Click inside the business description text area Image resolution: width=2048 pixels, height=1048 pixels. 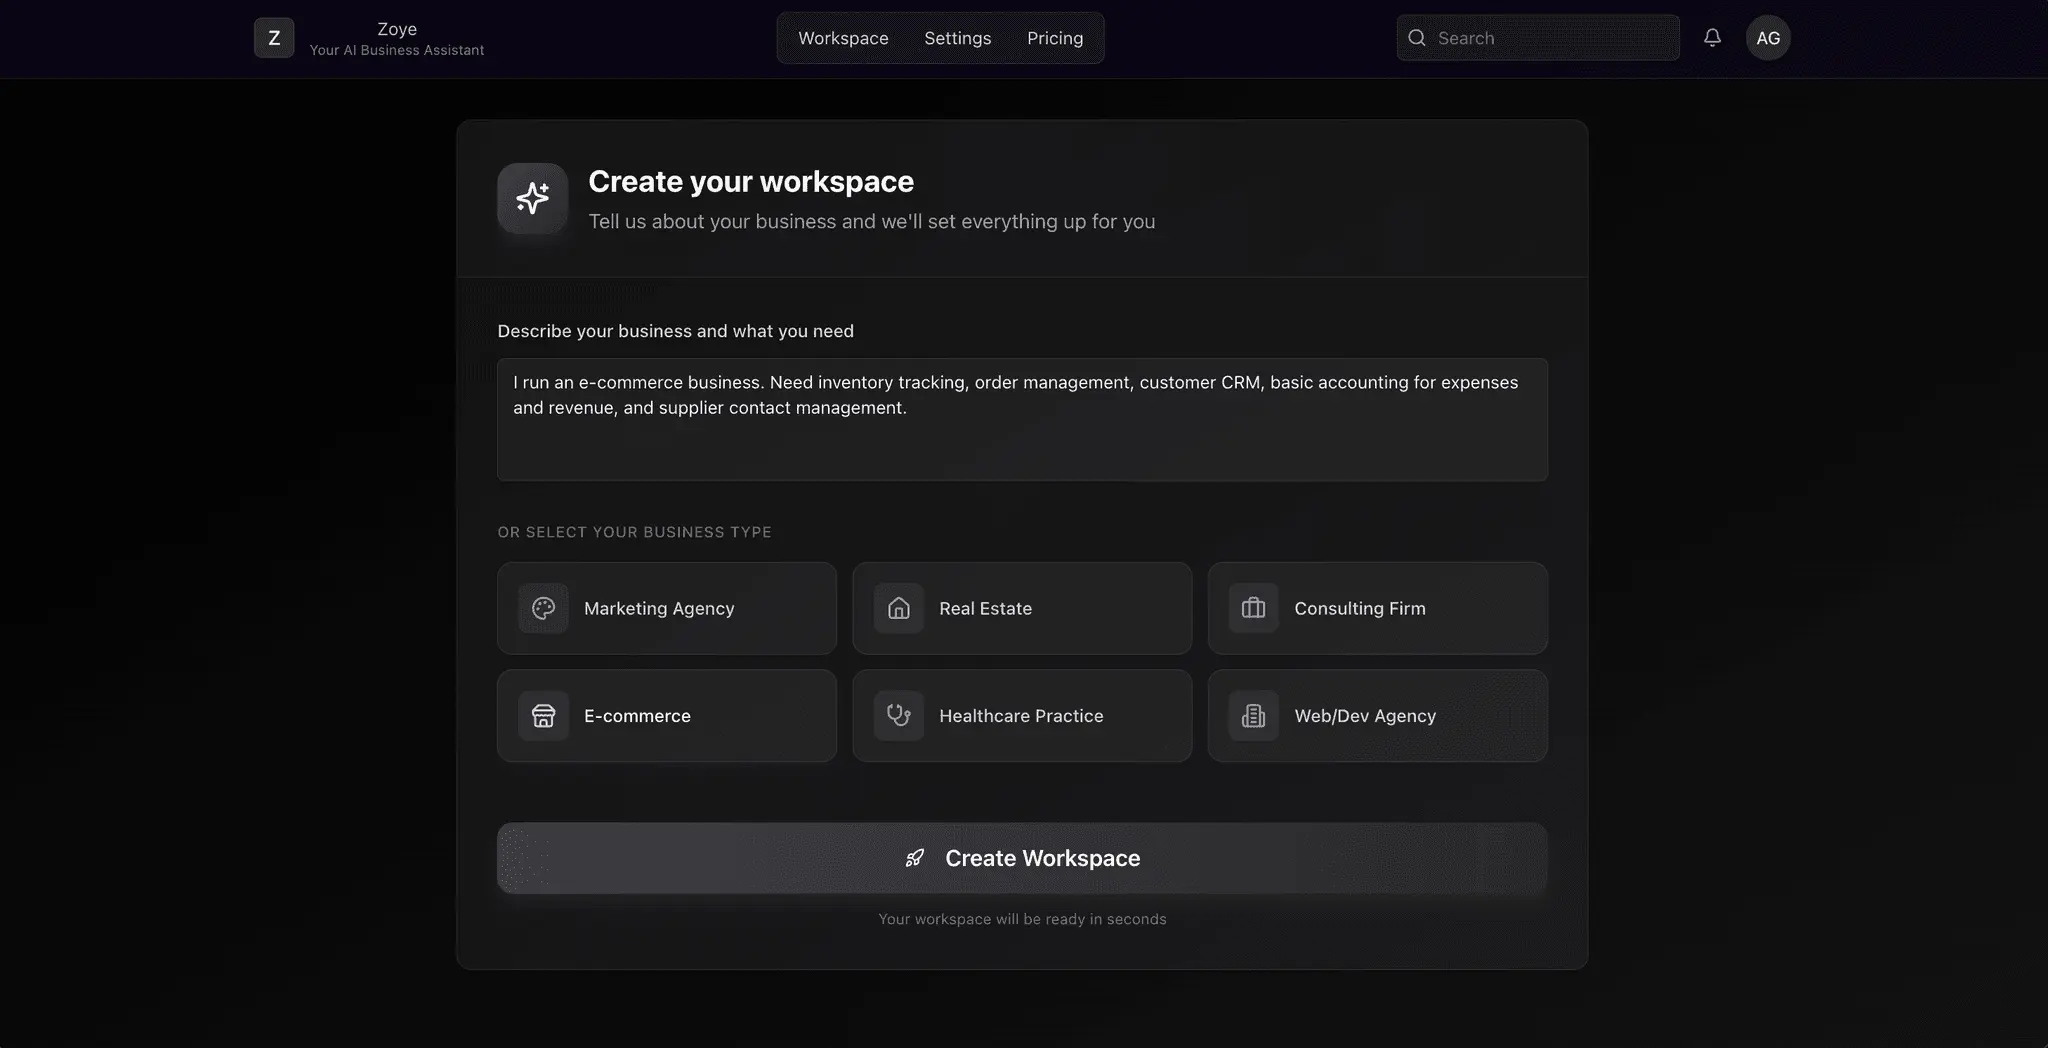[x=1022, y=420]
